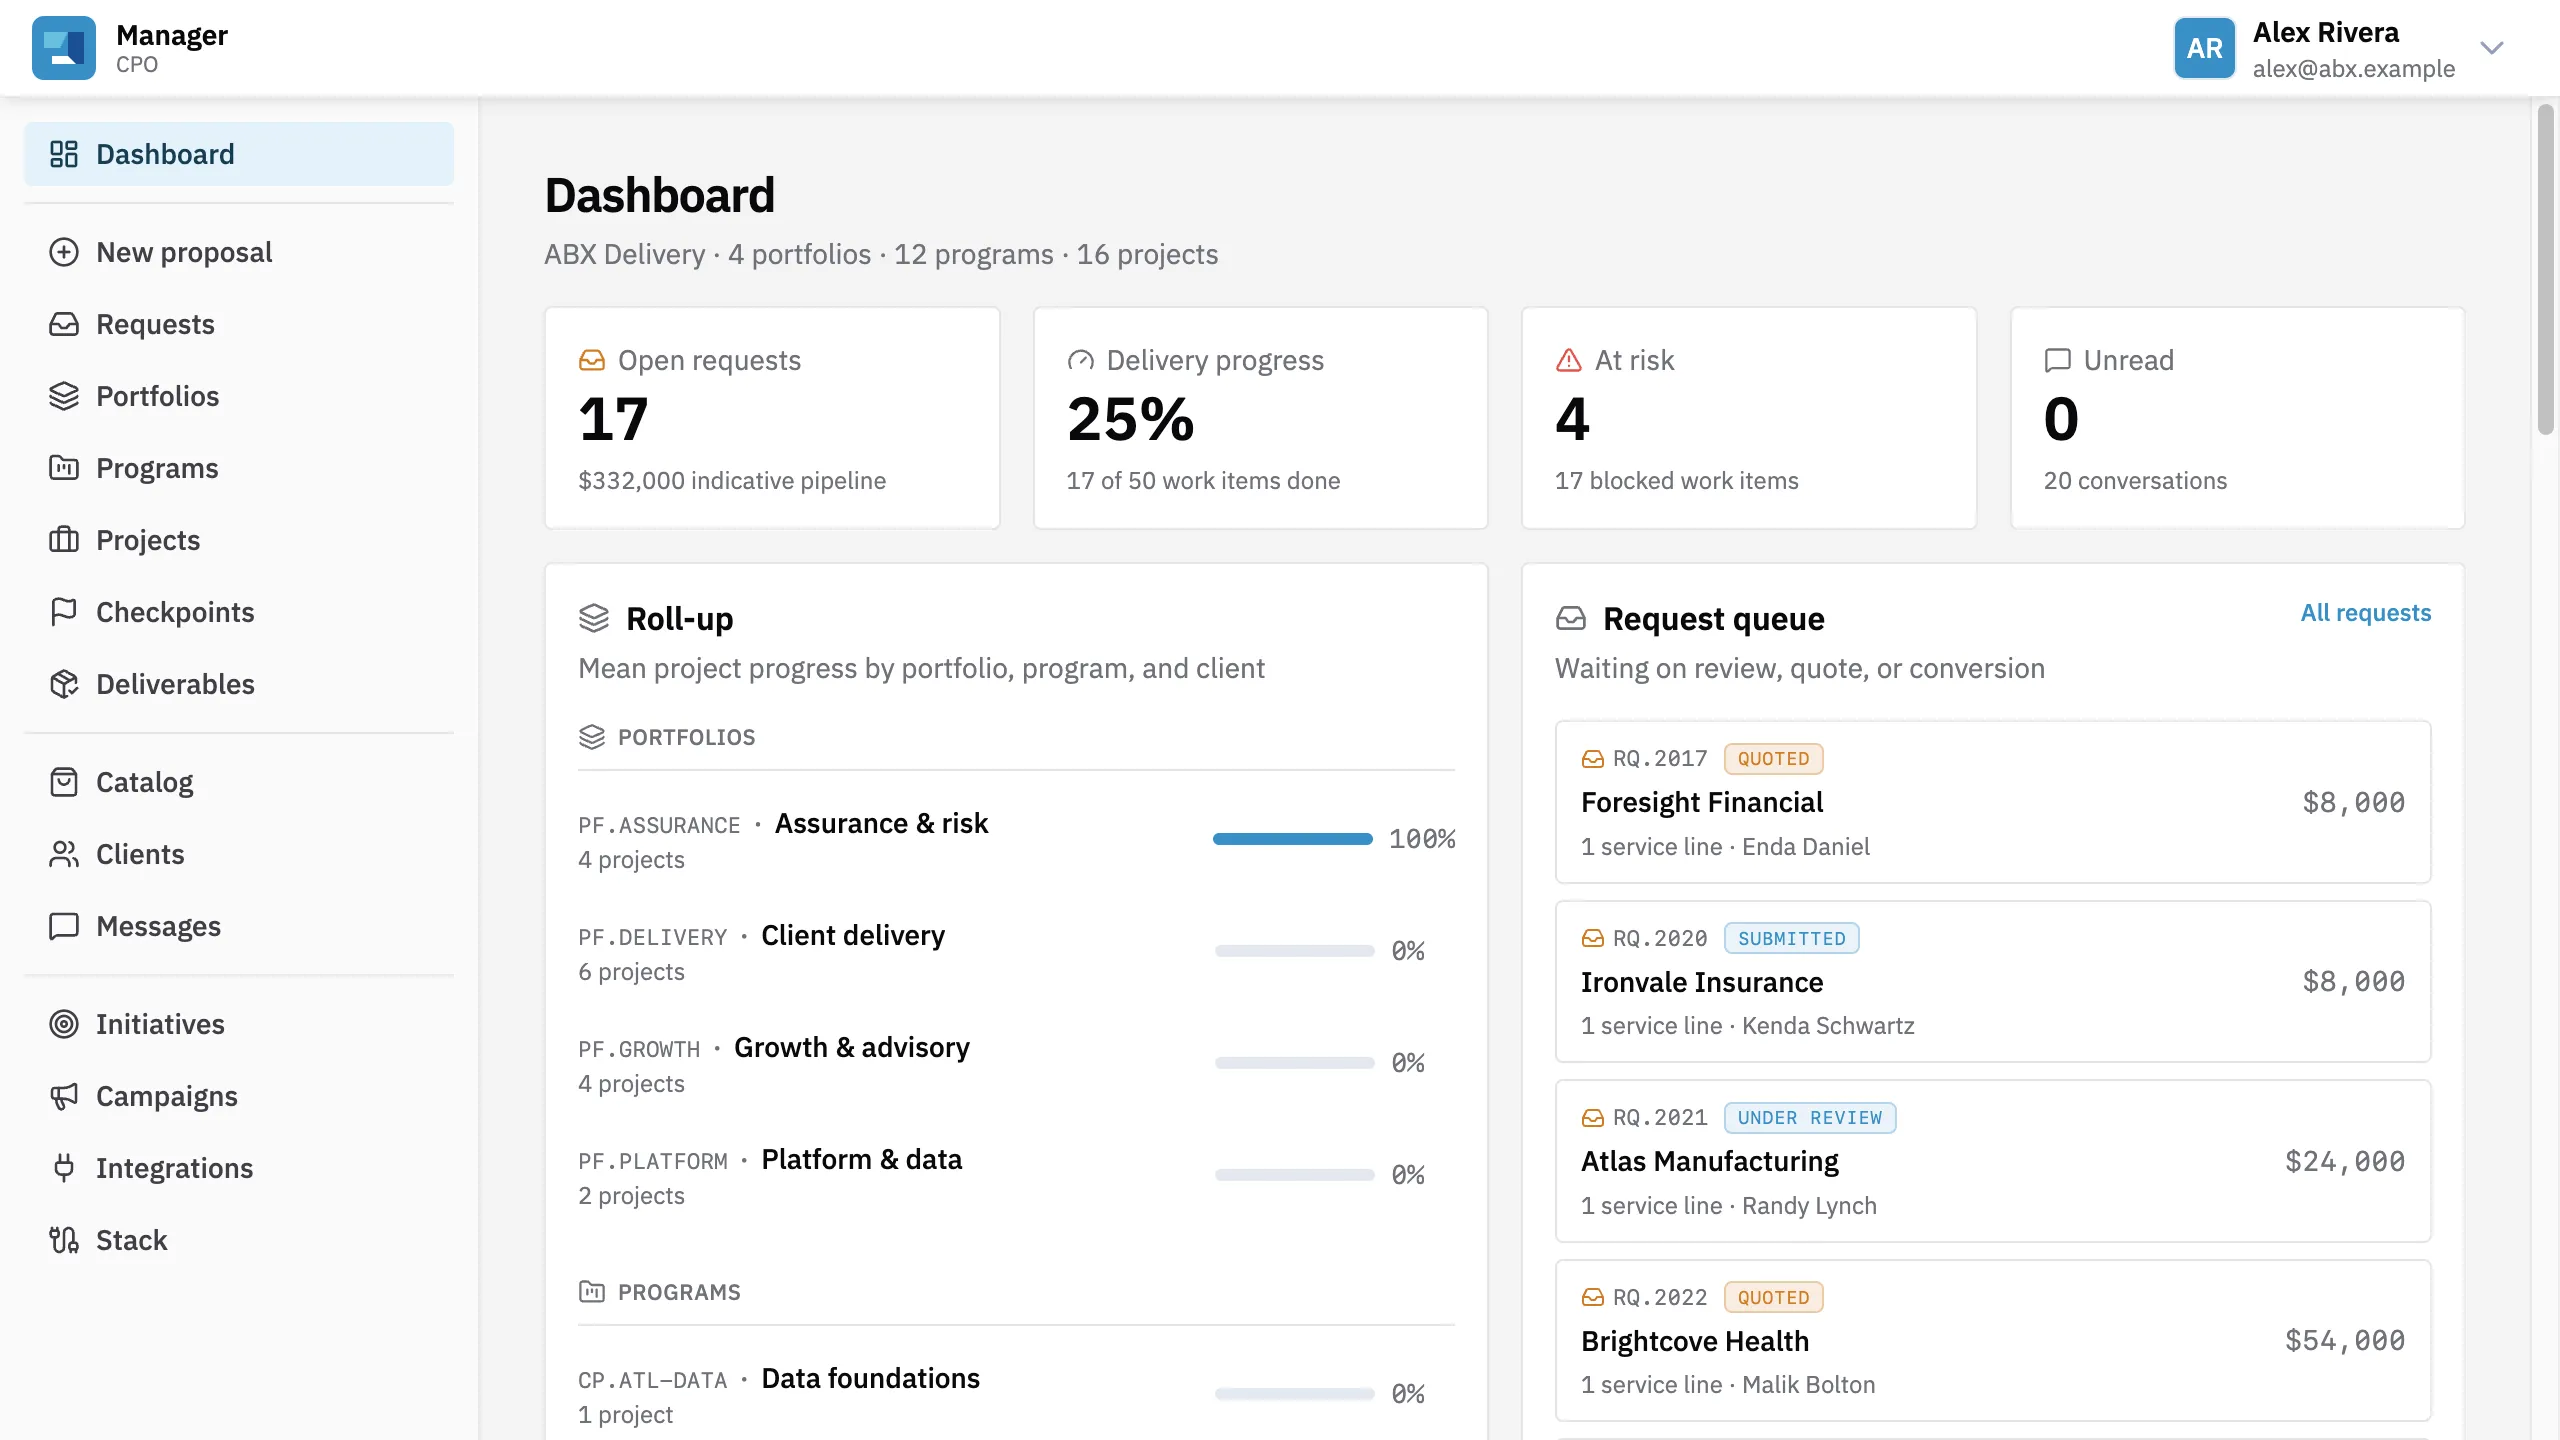Screen dimensions: 2560x1440
Task: Open Requests from the sidebar
Action: (x=239, y=324)
